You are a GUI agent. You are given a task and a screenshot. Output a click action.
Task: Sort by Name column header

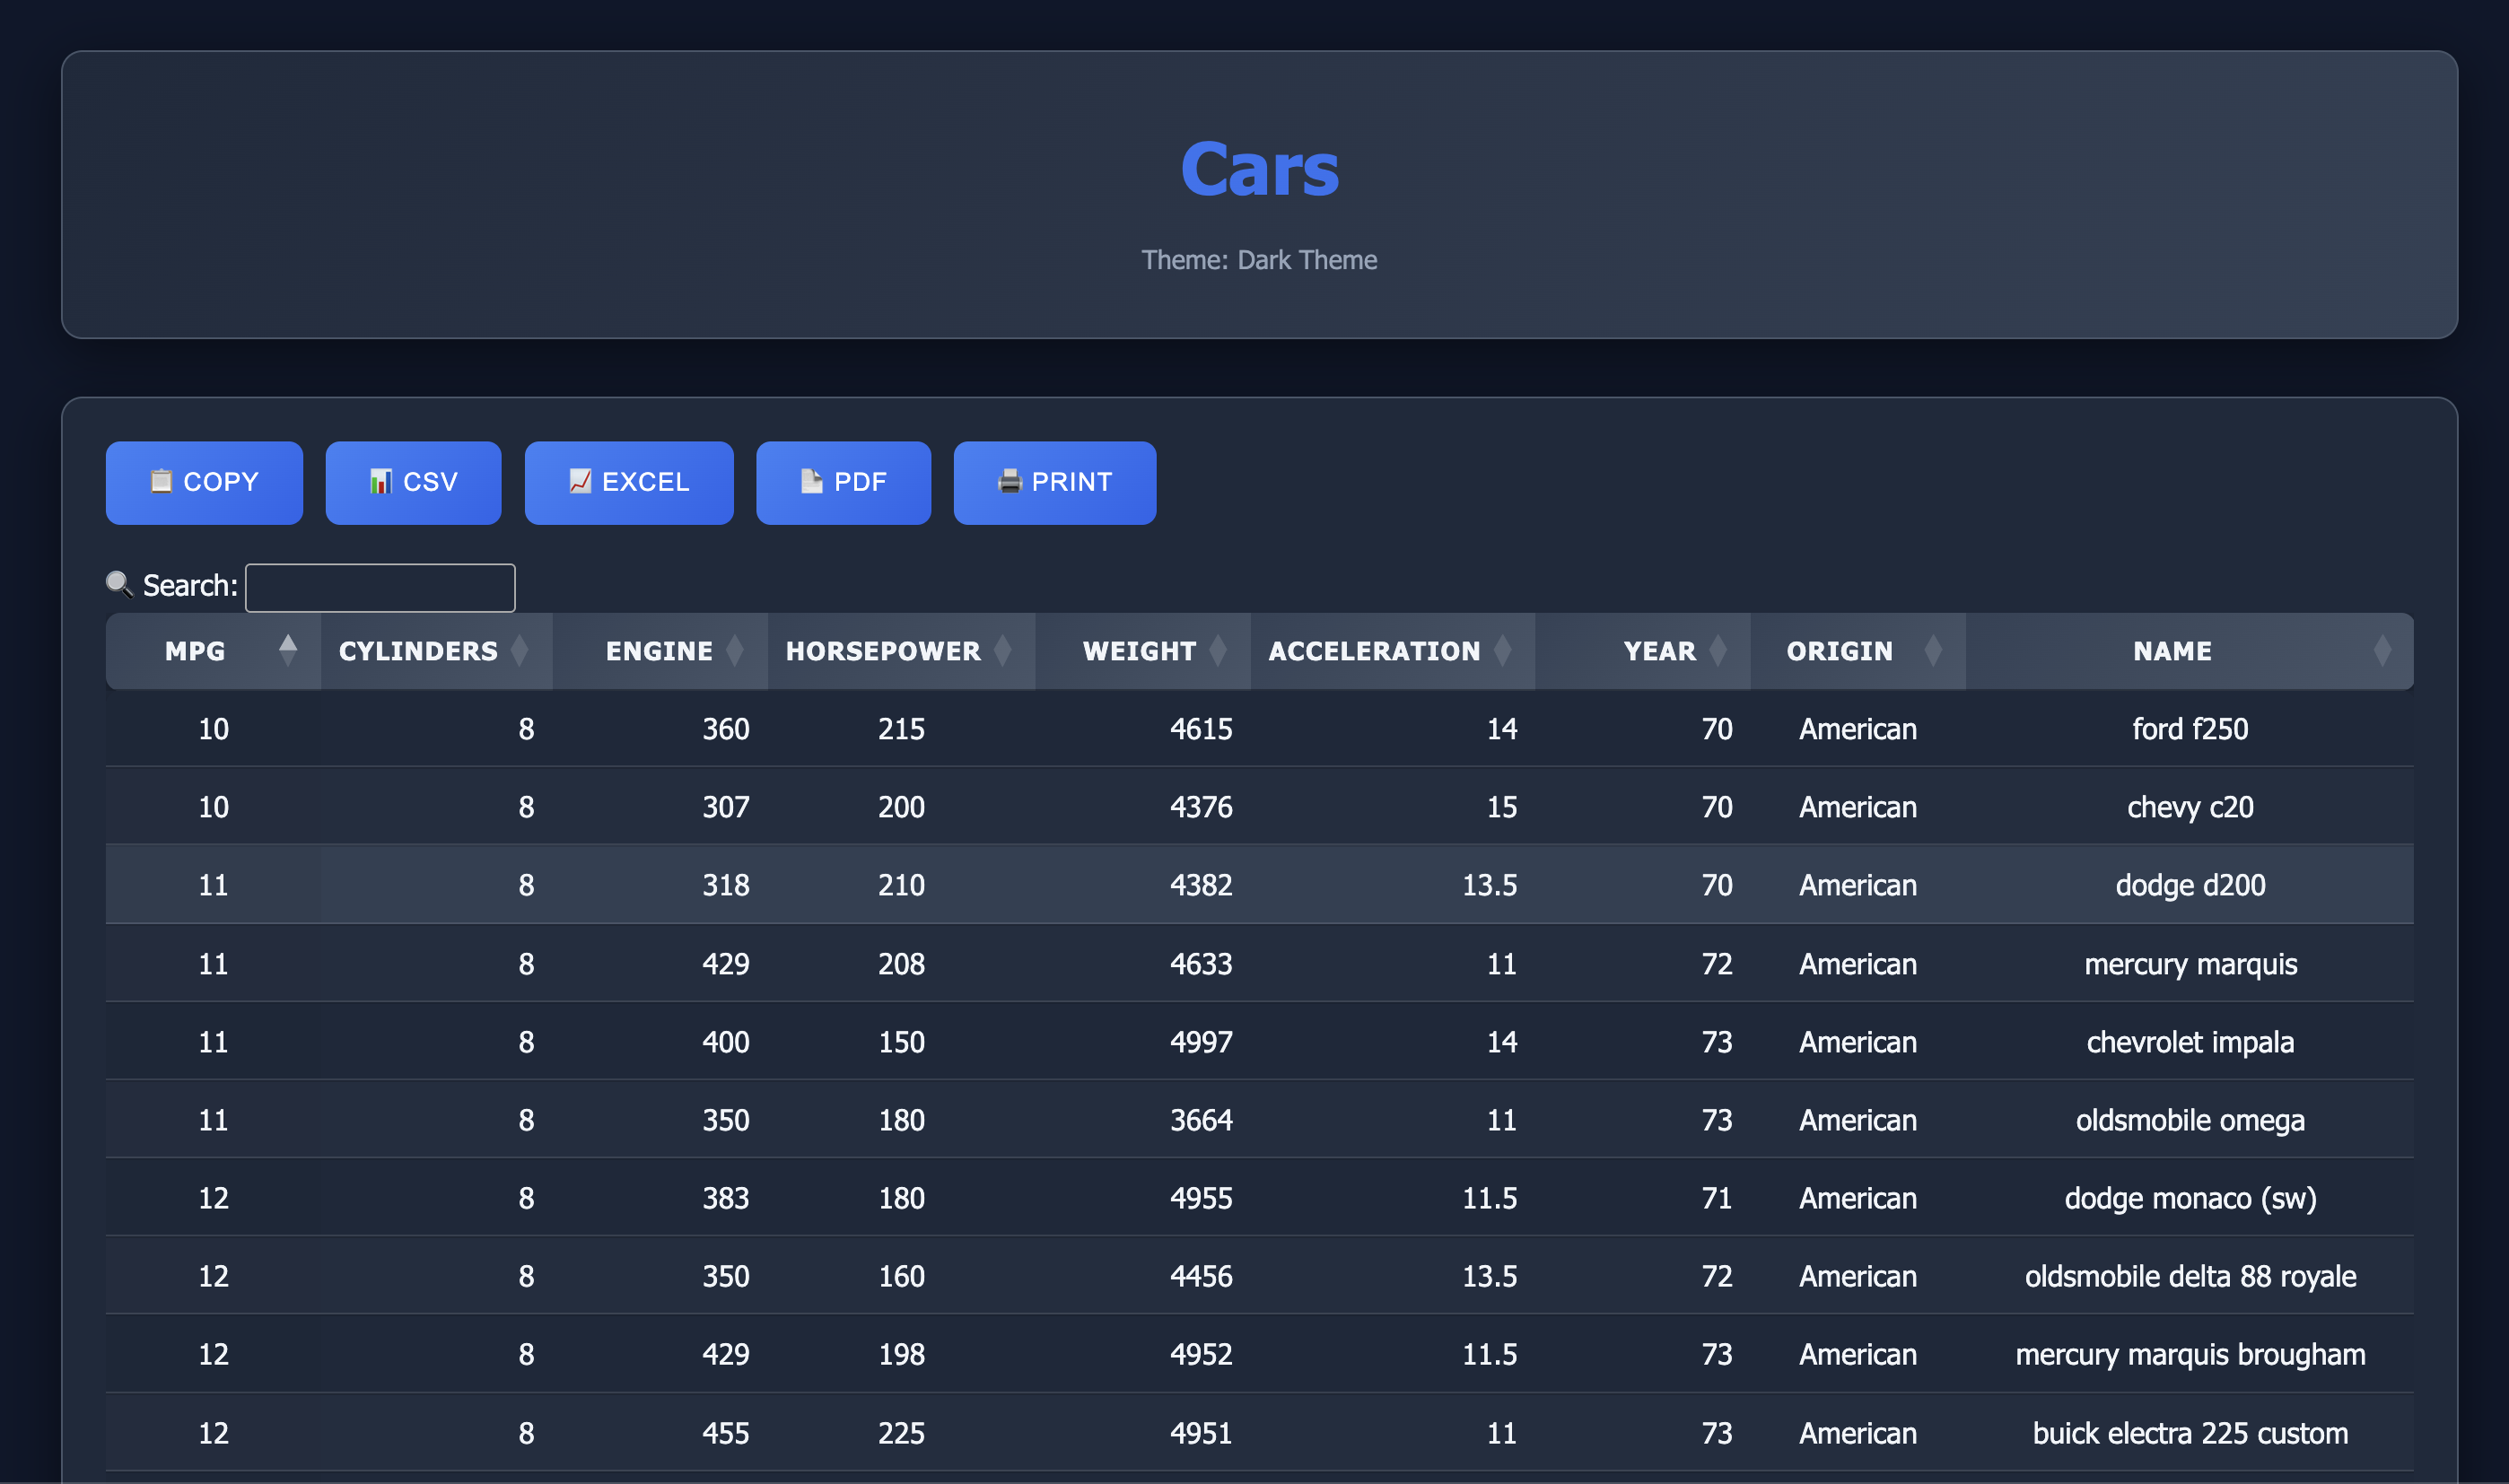tap(2171, 650)
